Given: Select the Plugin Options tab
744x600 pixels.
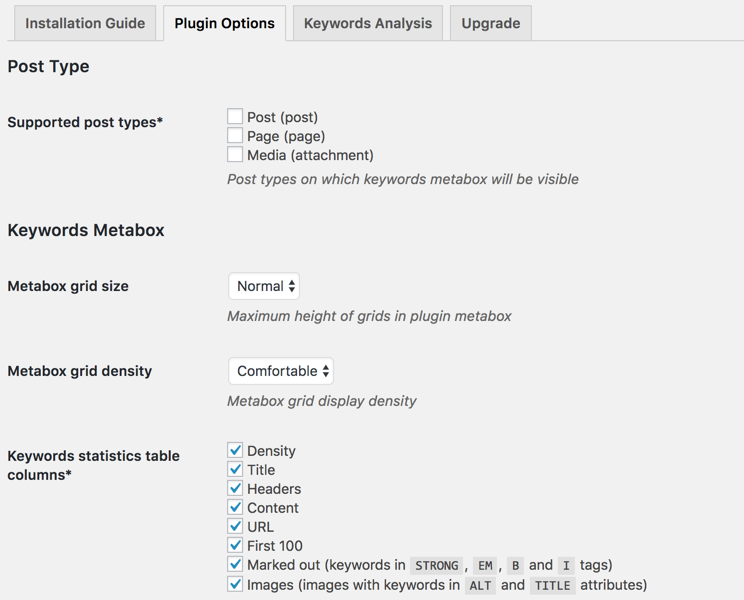Looking at the screenshot, I should pos(224,23).
